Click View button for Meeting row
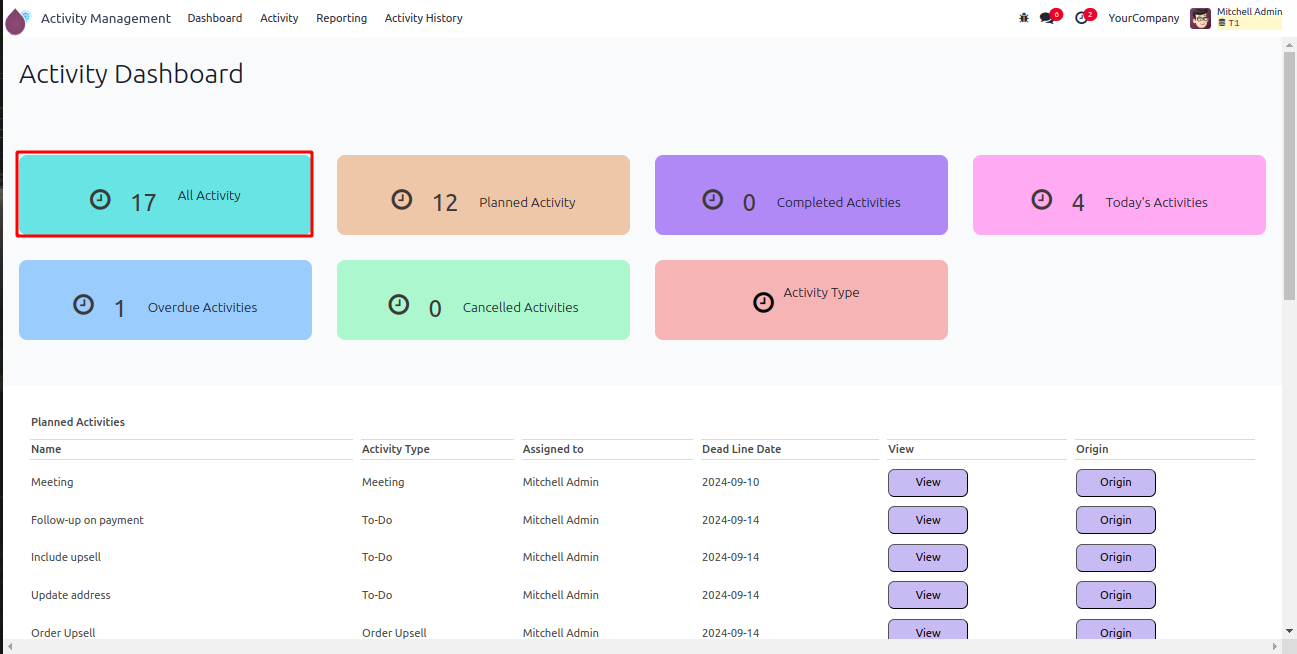 coord(927,482)
